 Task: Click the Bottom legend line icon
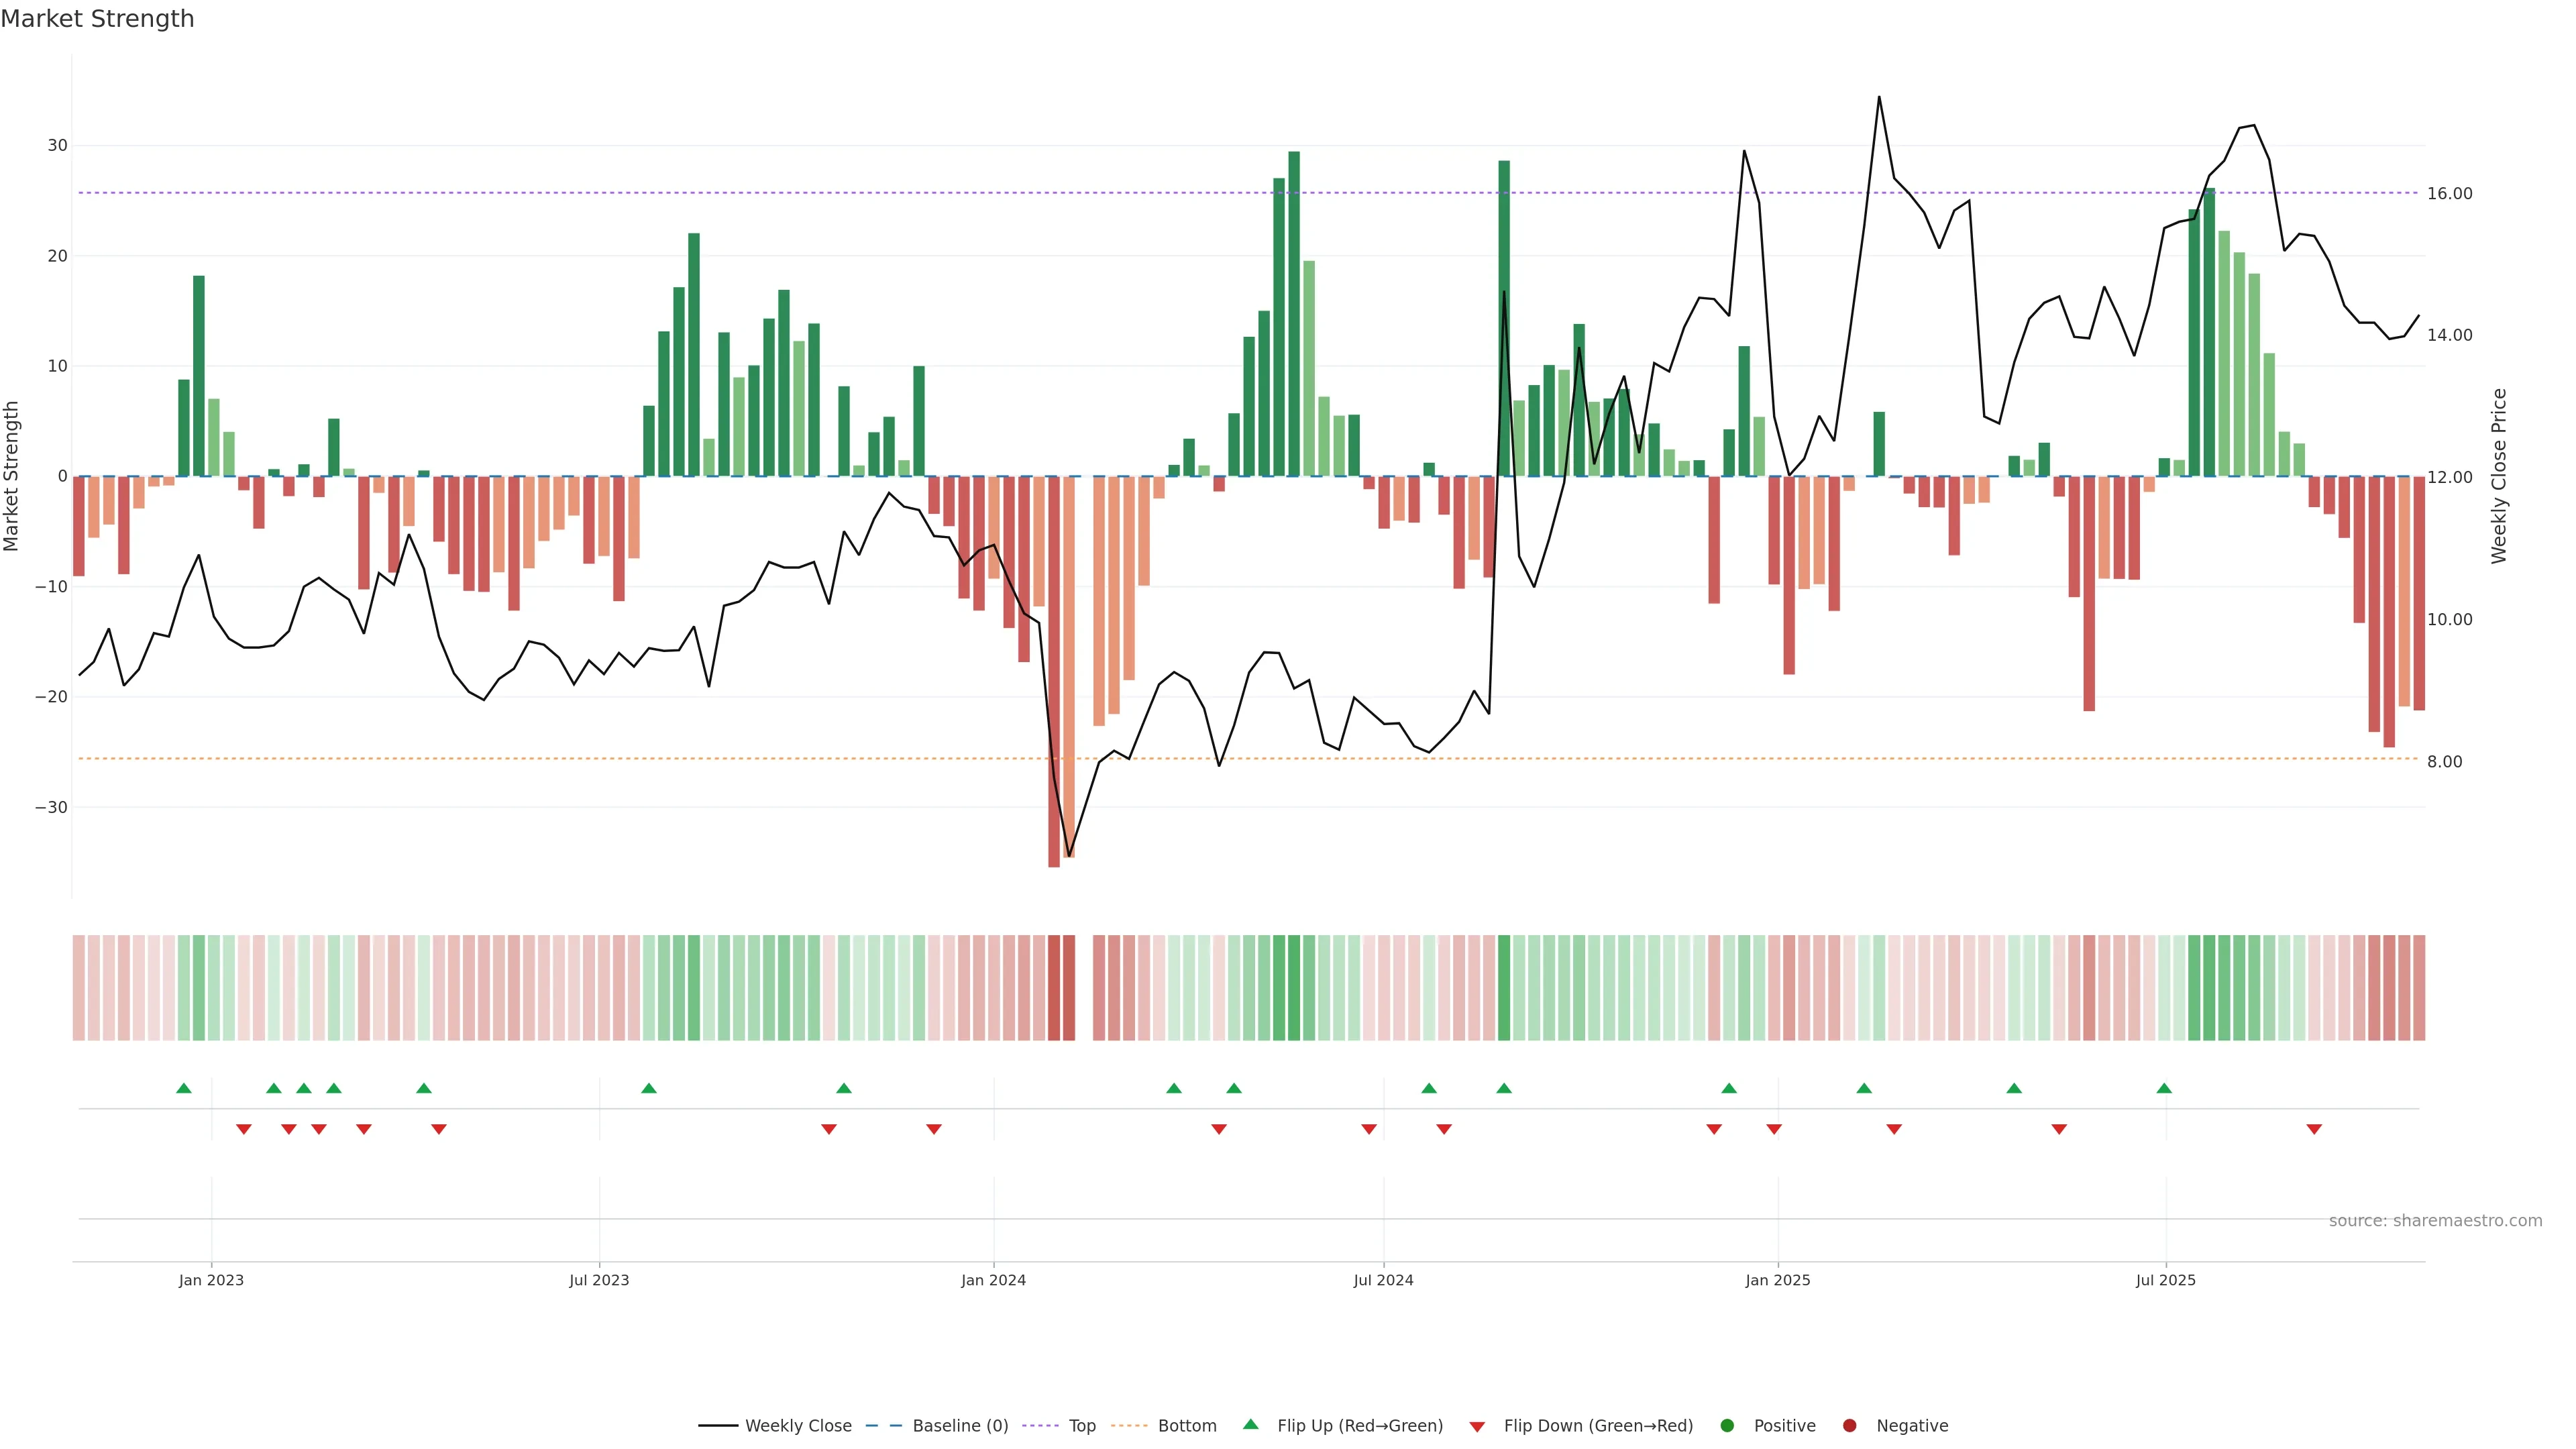(1129, 1426)
